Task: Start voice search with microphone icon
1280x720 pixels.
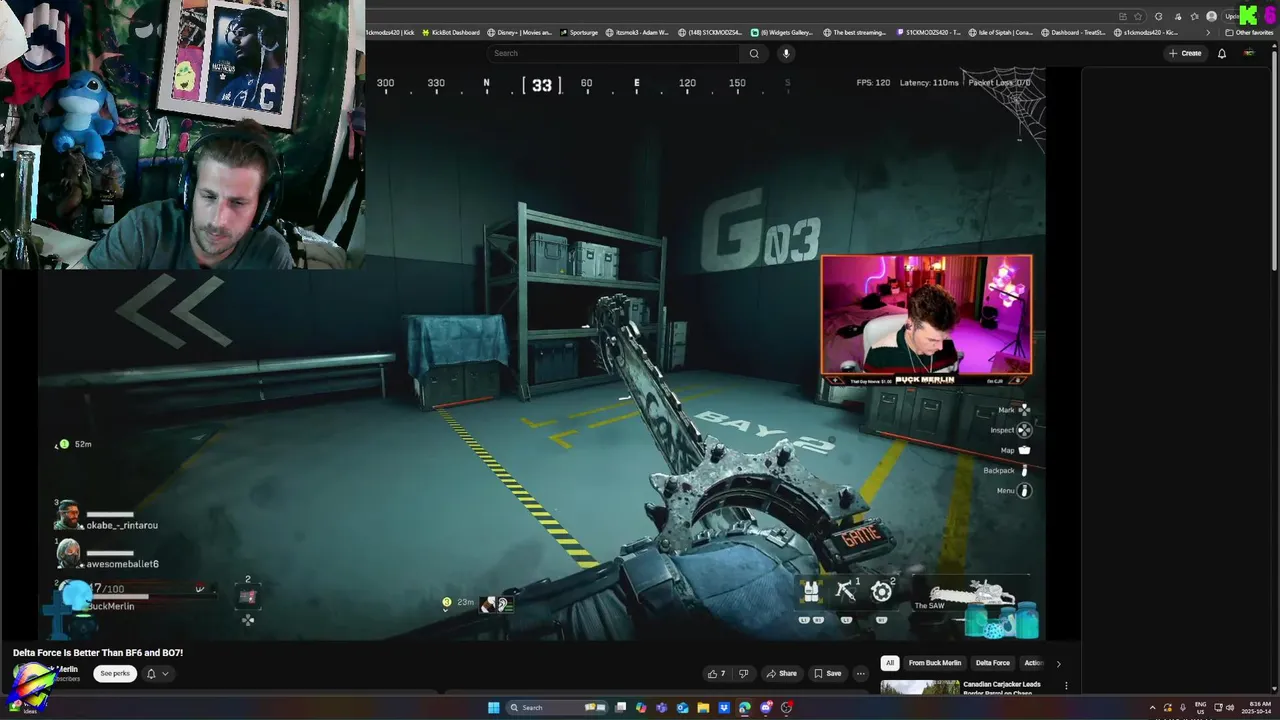Action: pos(786,53)
